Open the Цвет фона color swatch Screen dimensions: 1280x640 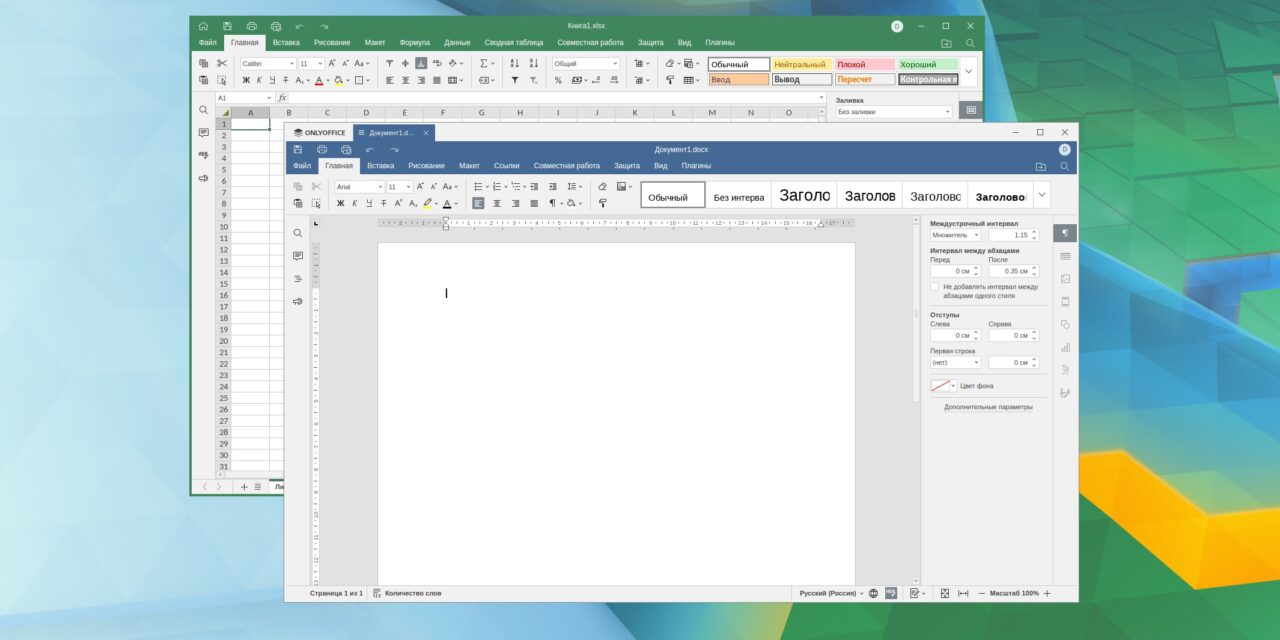click(x=941, y=385)
